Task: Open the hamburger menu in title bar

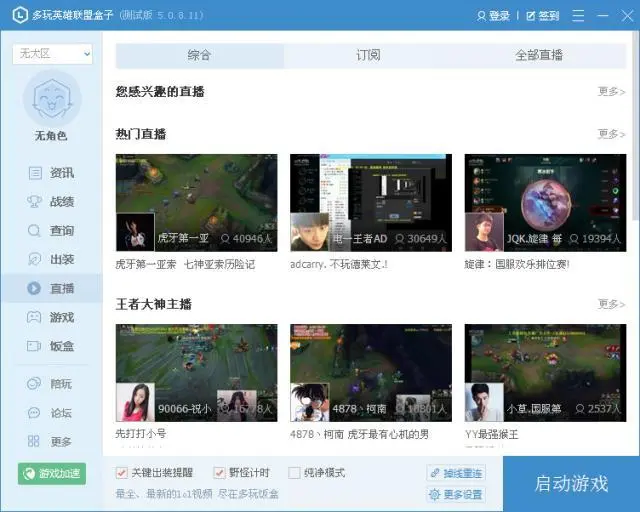Action: [x=578, y=16]
